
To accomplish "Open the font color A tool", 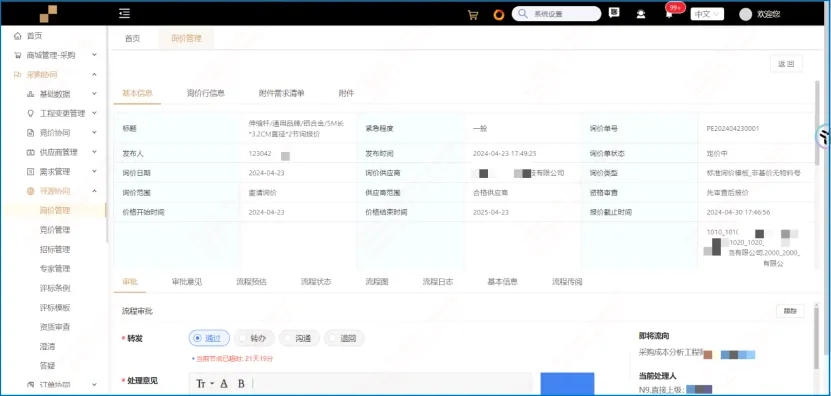I will point(224,383).
